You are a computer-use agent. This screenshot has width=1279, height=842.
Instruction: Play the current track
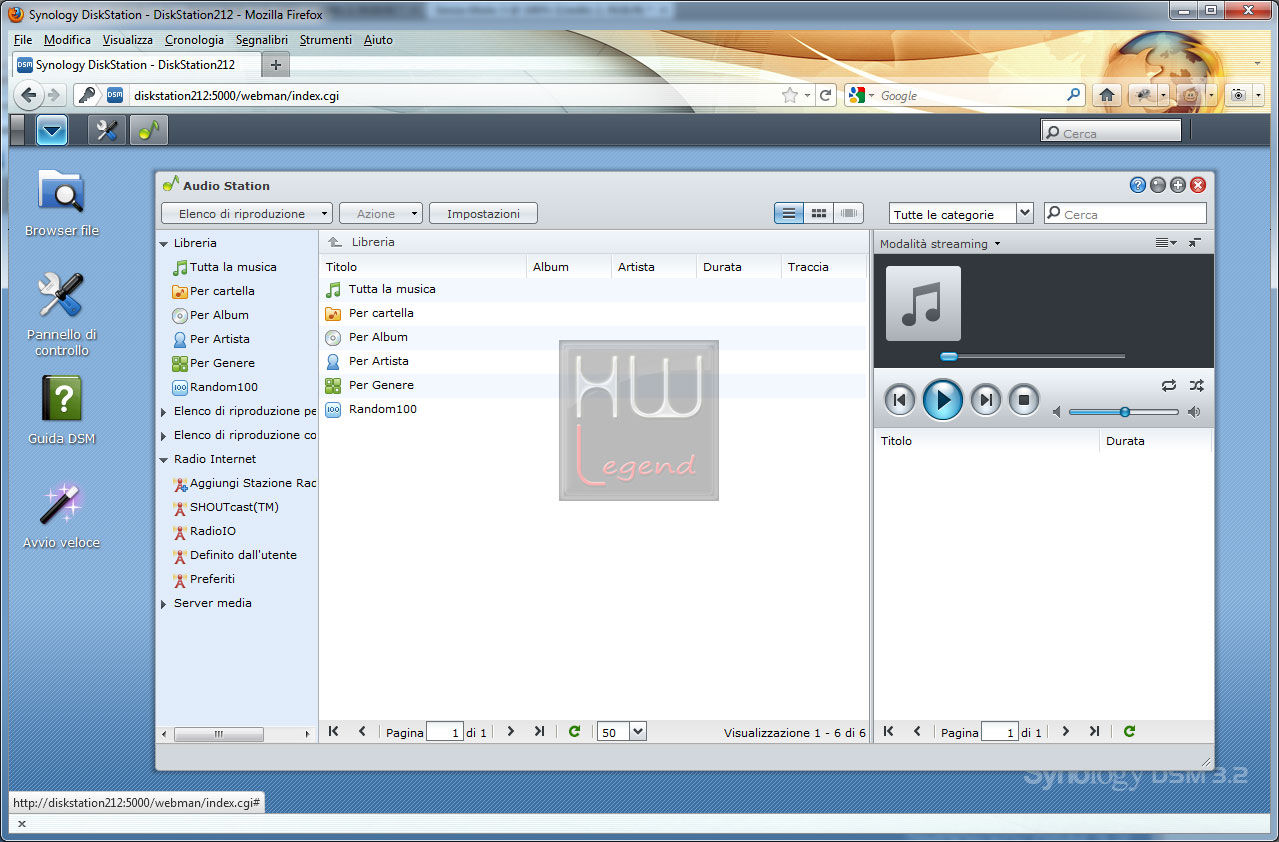(942, 400)
